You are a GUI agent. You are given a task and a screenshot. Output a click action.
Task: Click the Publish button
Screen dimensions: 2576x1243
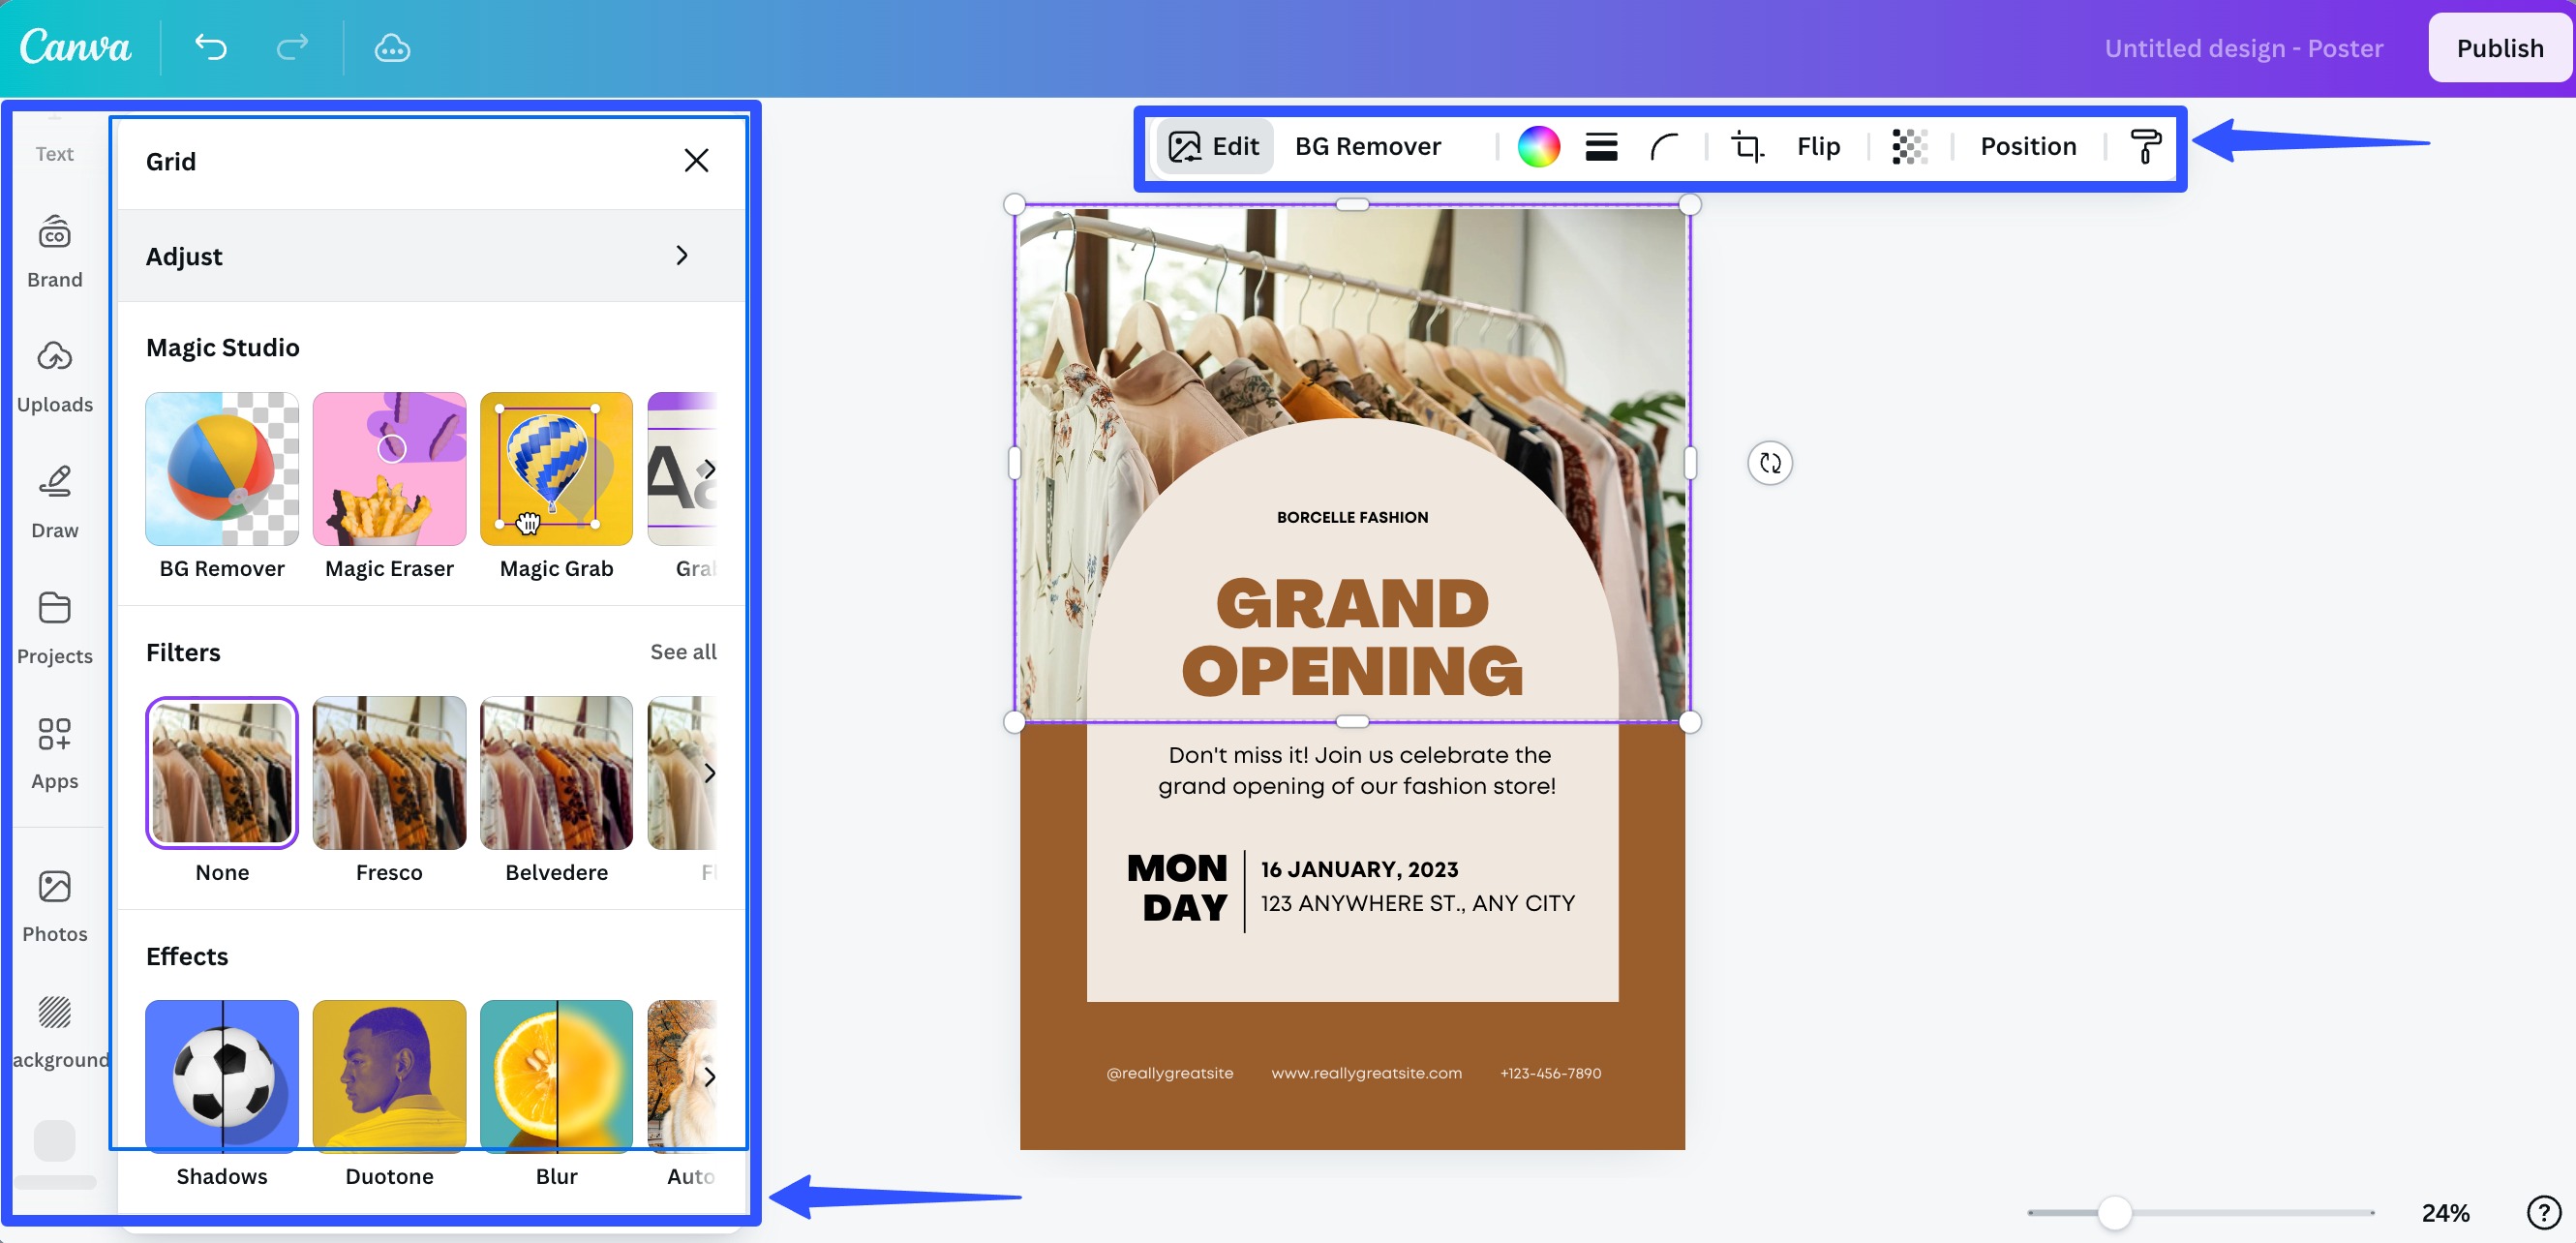point(2499,47)
